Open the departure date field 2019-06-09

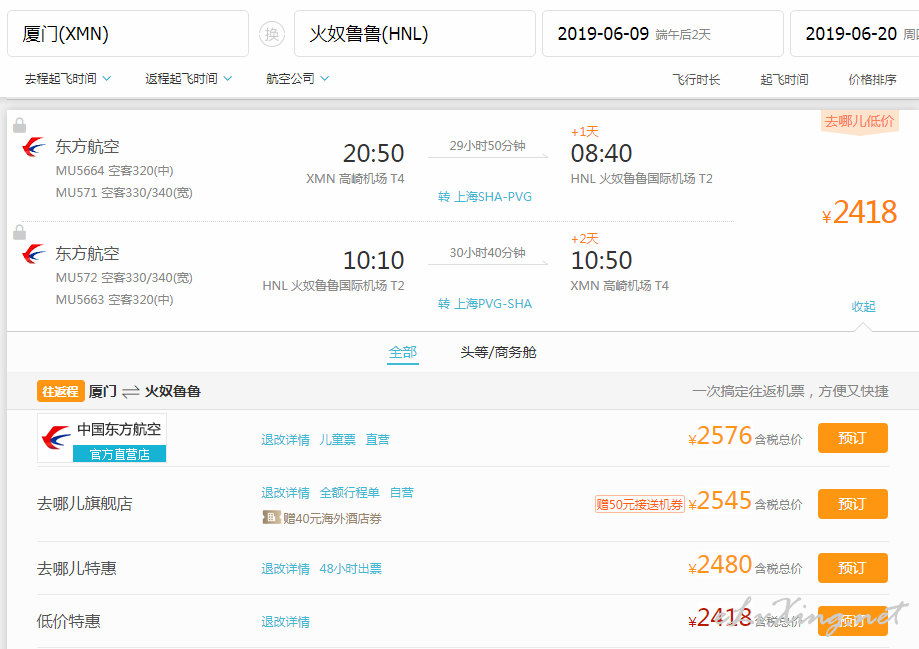(663, 34)
